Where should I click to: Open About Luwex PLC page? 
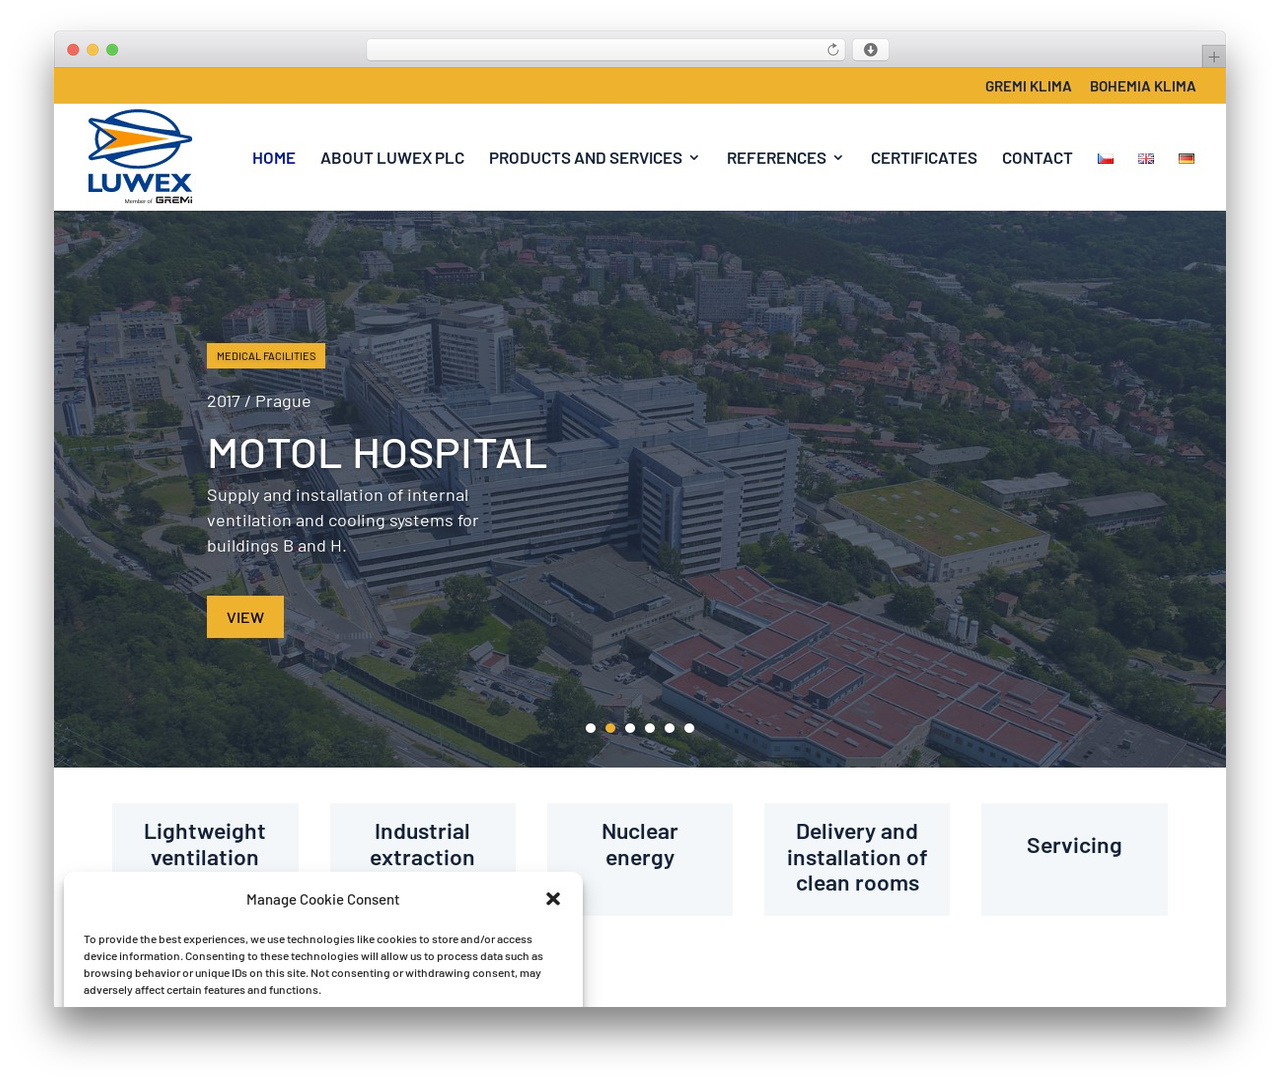coord(392,158)
